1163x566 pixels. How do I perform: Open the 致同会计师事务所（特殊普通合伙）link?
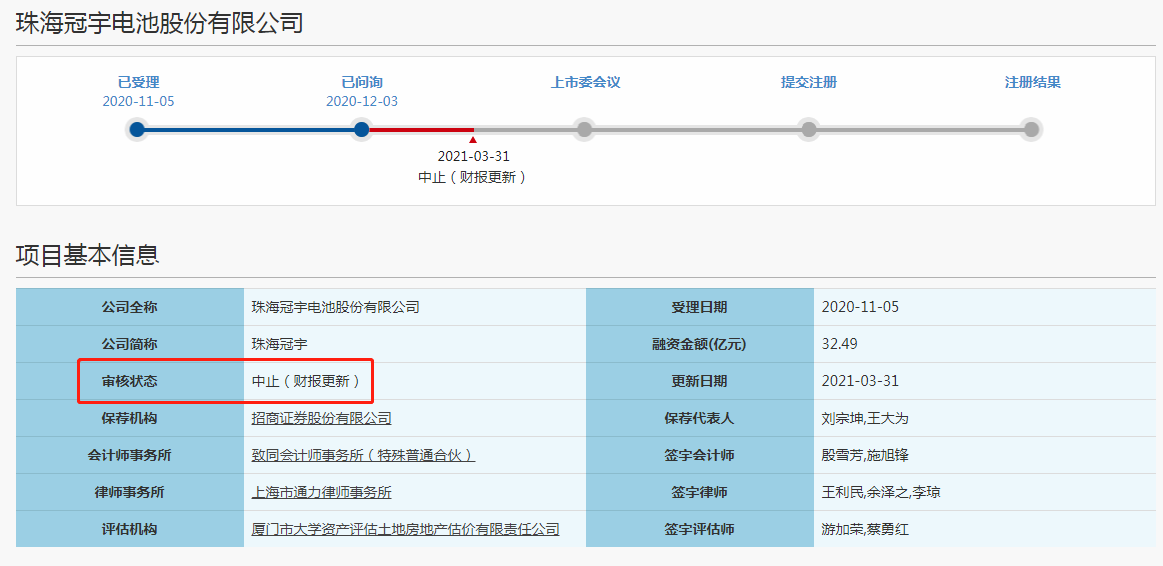click(x=363, y=455)
